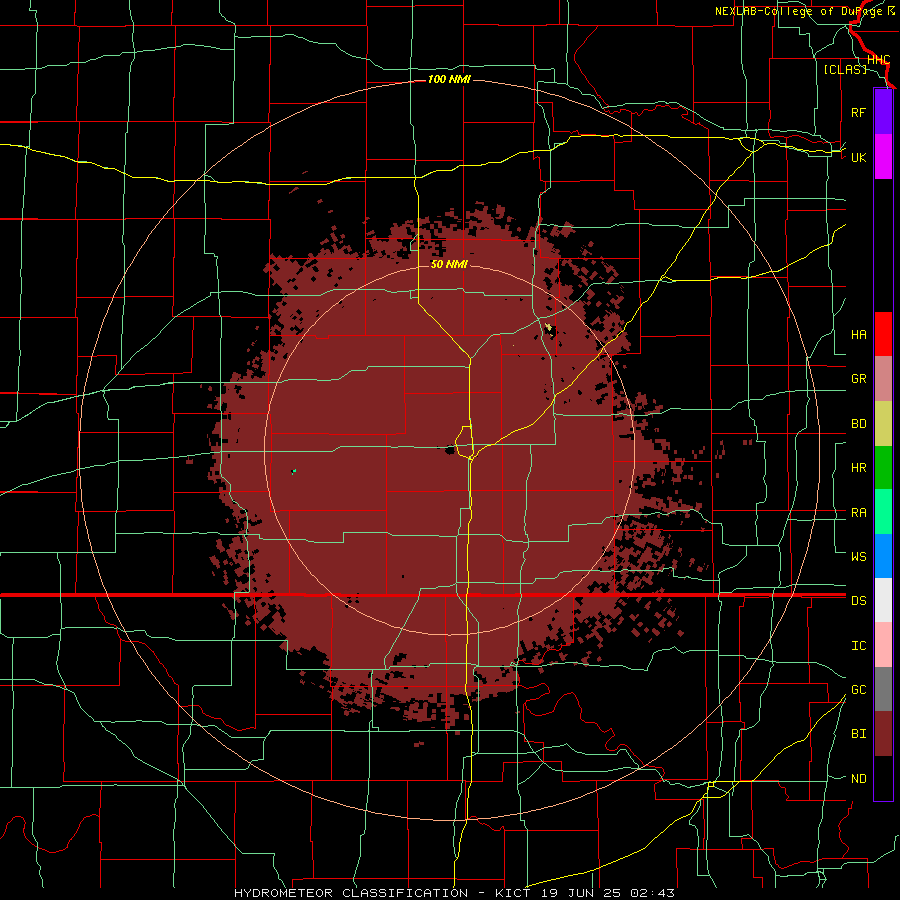Click the IC legend label
Screen dimensions: 900x900
pos(859,646)
